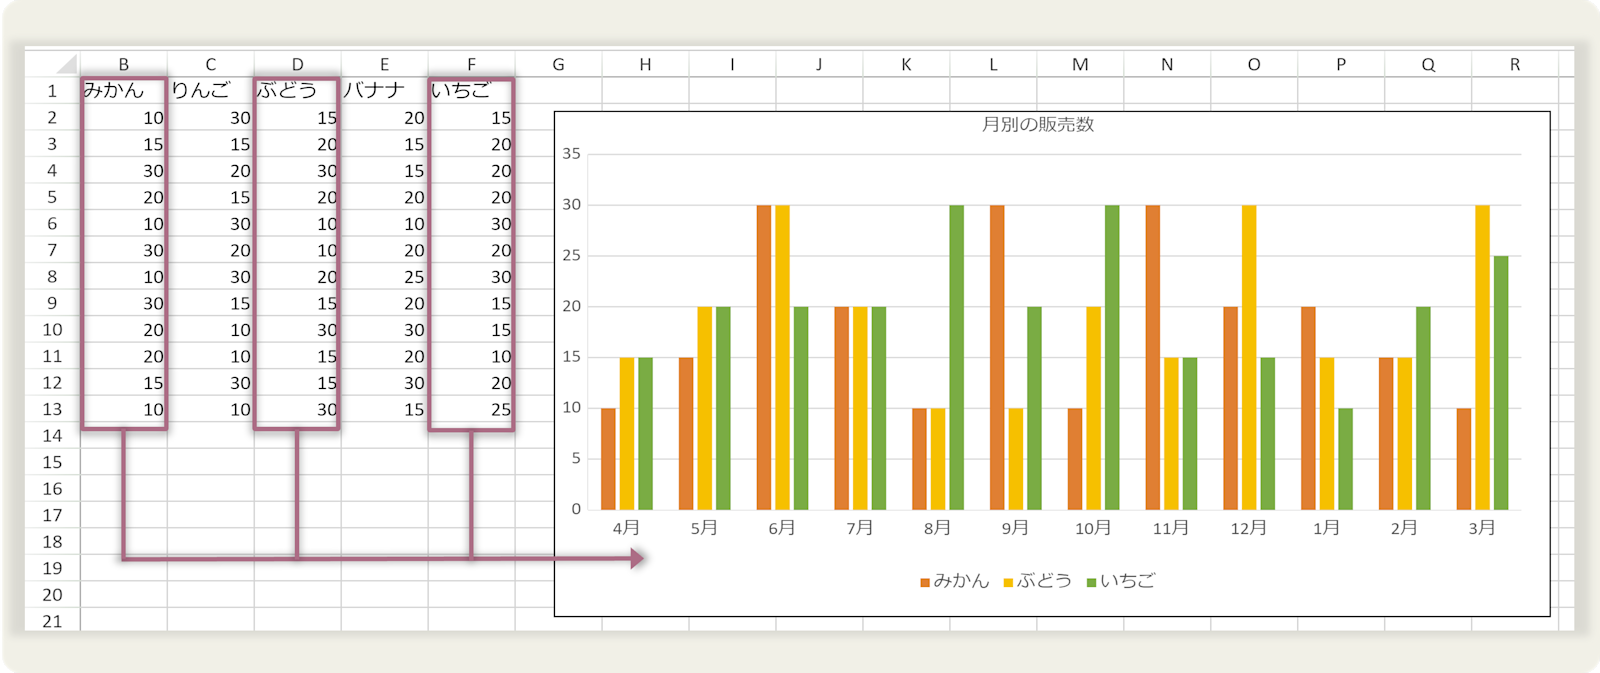Select the いちご header cell in column F
Viewport: 1600px width, 673px height.
471,90
